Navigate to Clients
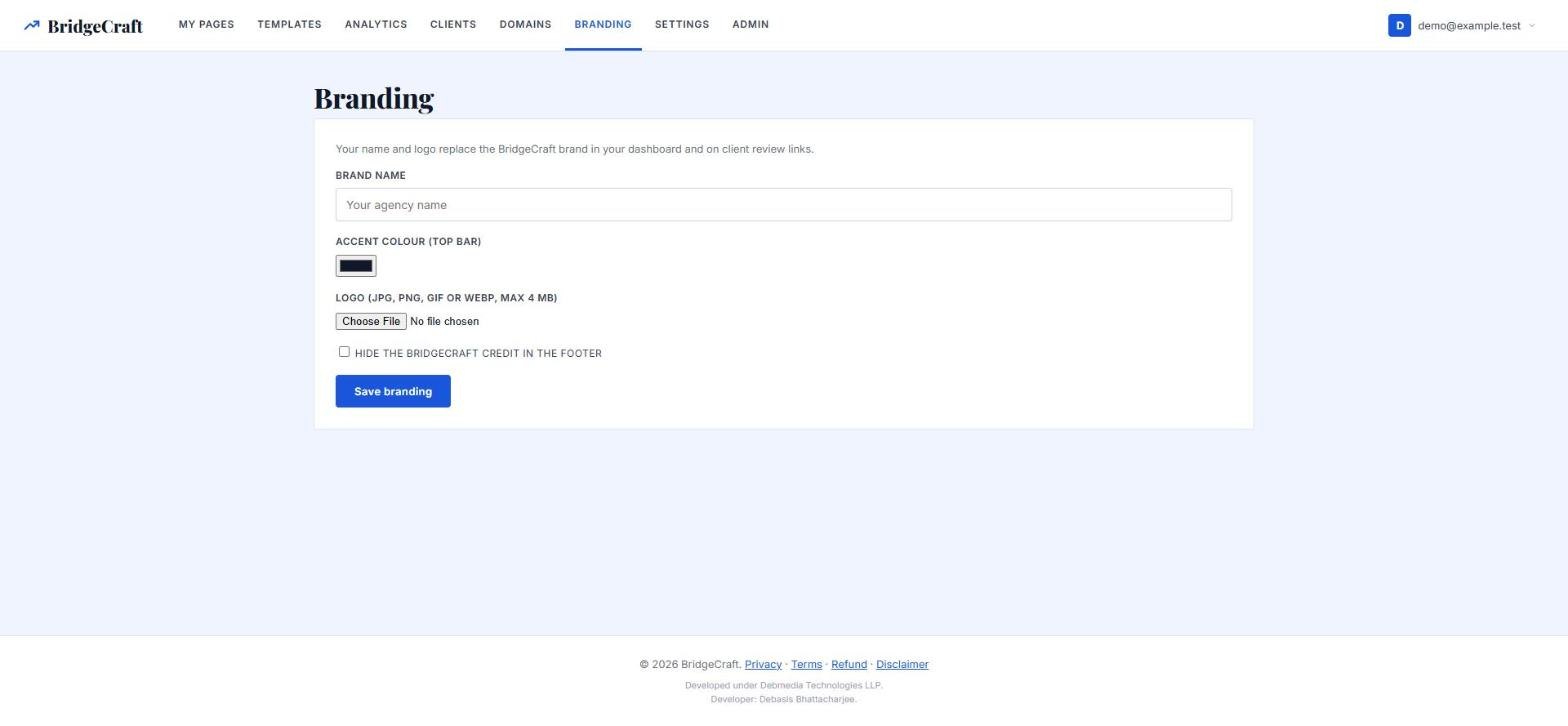 (453, 24)
